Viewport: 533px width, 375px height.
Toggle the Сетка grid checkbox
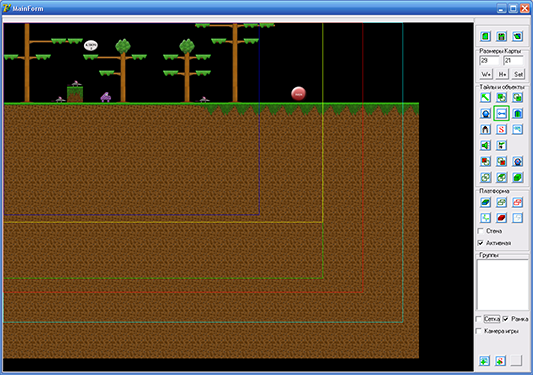coord(479,319)
